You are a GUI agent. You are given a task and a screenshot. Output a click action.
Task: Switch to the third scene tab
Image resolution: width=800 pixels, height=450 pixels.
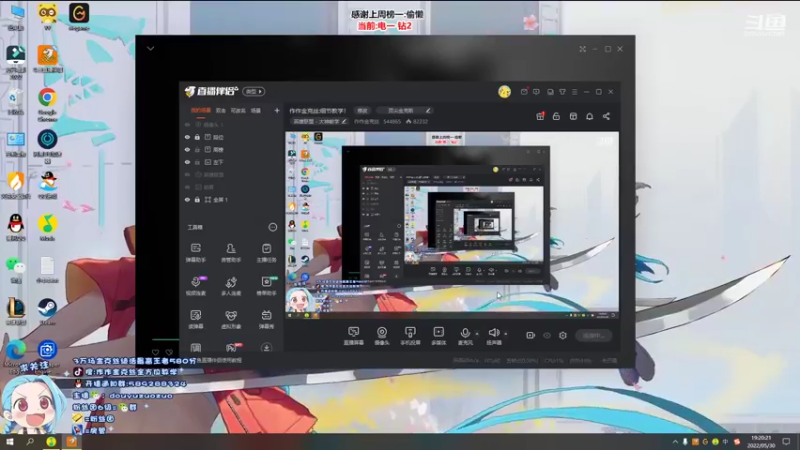pyautogui.click(x=238, y=110)
